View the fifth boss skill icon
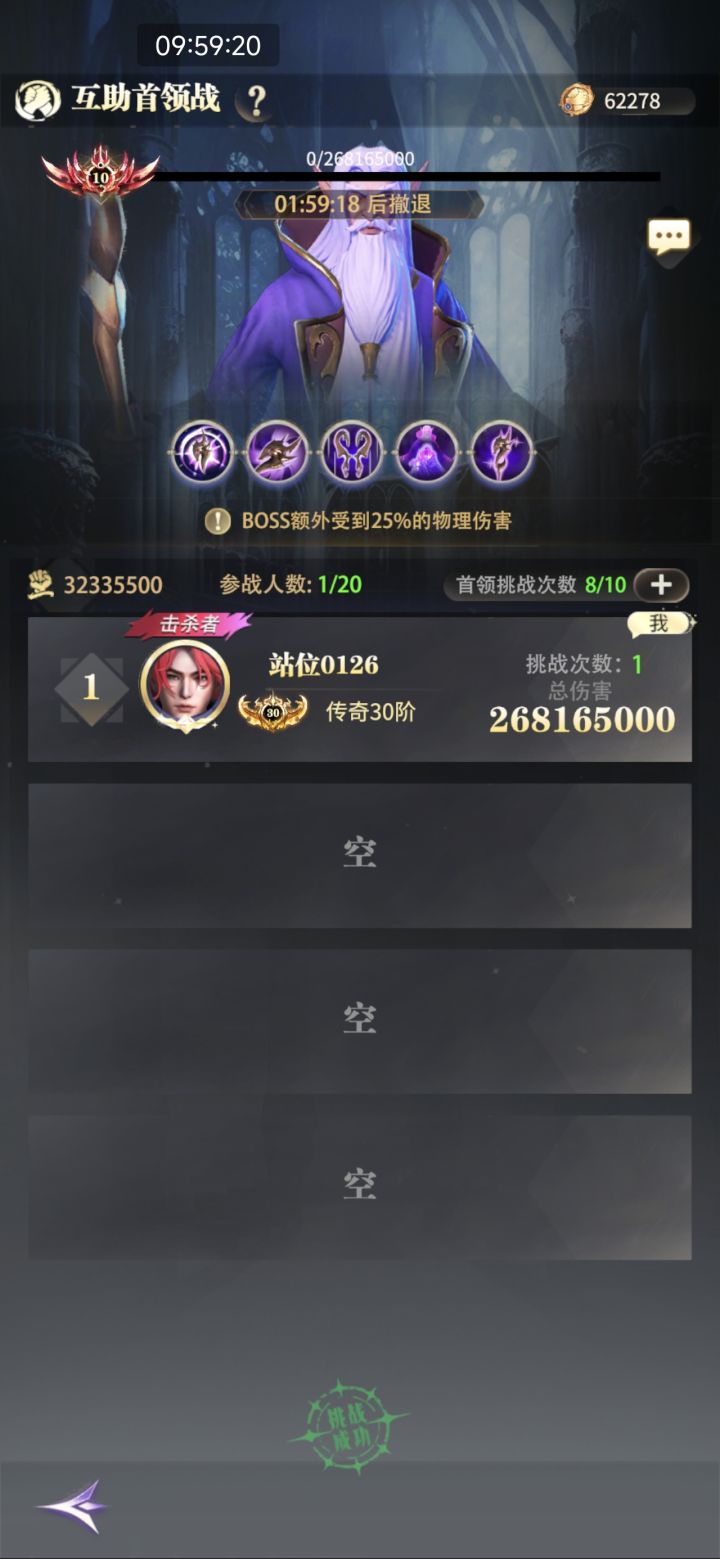 (501, 452)
